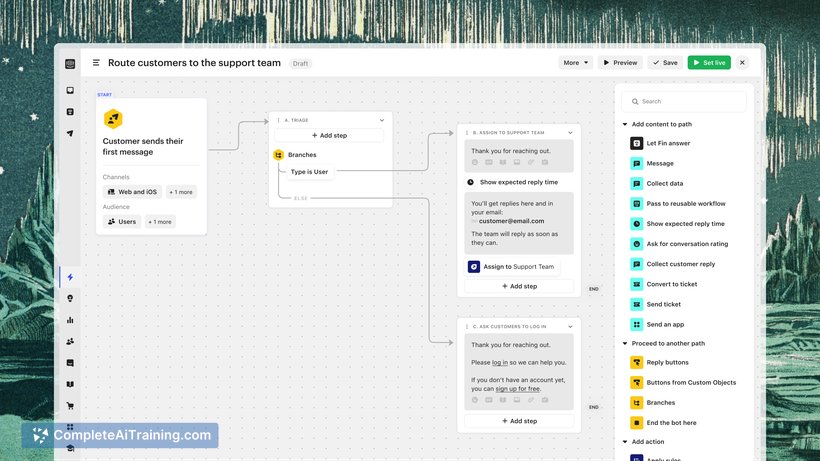Click the Save button

(x=665, y=63)
